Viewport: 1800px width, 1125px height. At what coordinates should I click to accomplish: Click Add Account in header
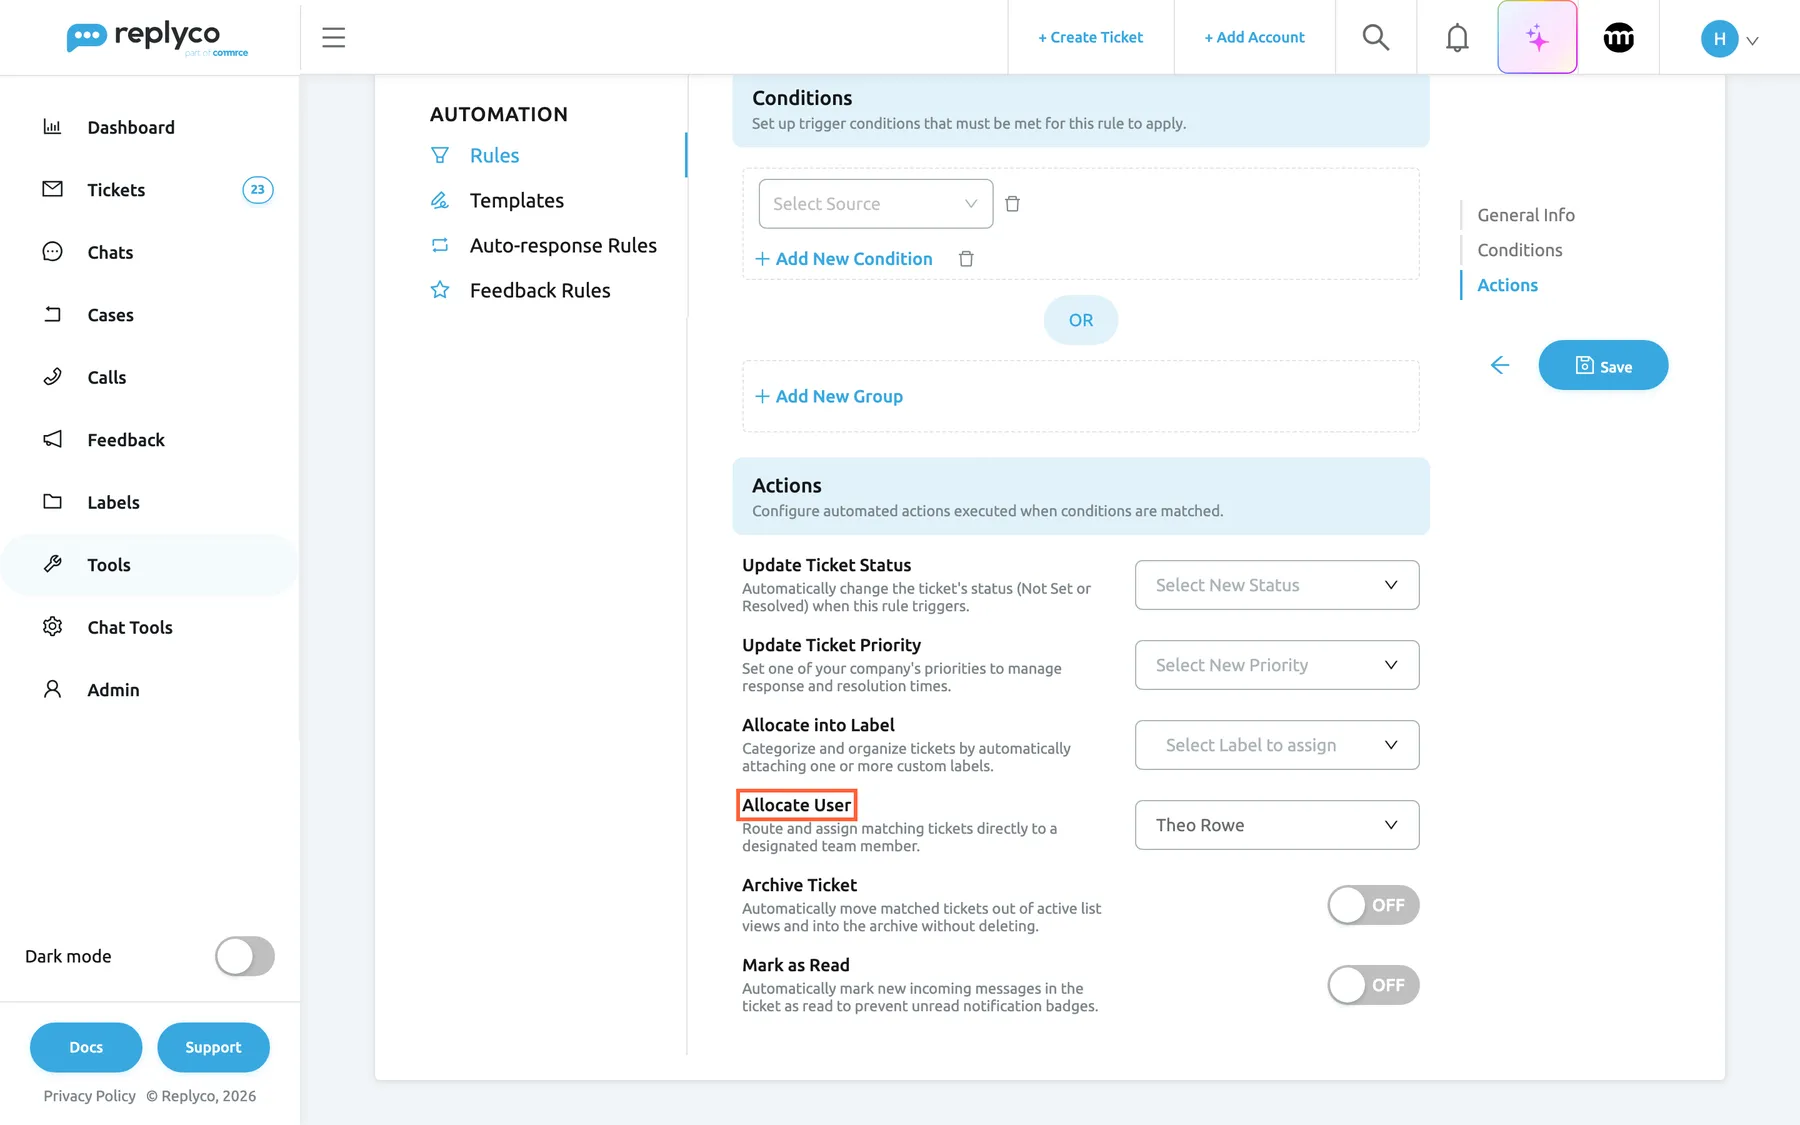pyautogui.click(x=1254, y=37)
